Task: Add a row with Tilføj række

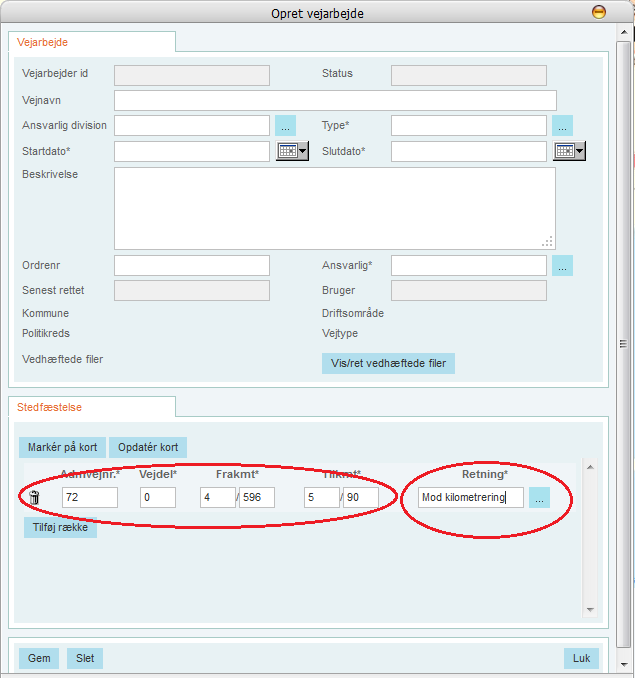Action: [60, 529]
